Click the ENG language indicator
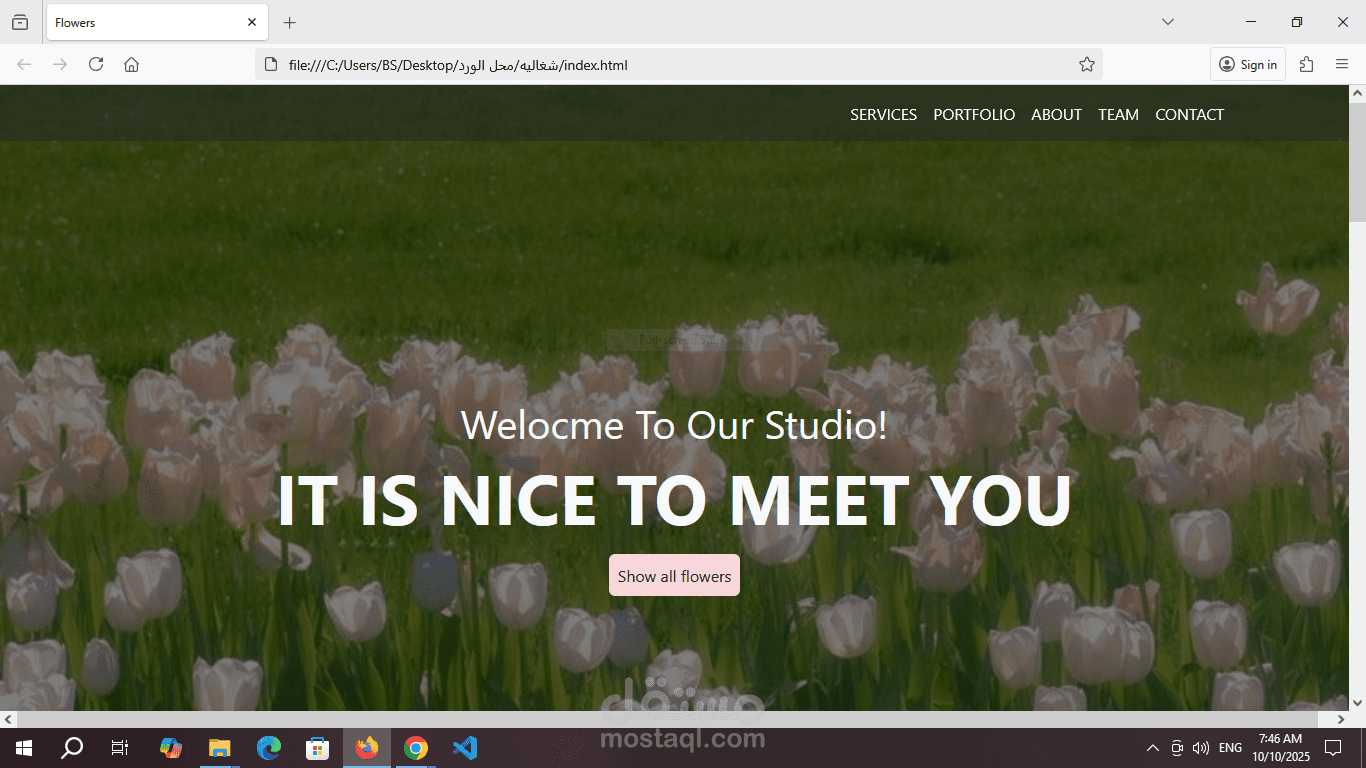 click(x=1231, y=748)
